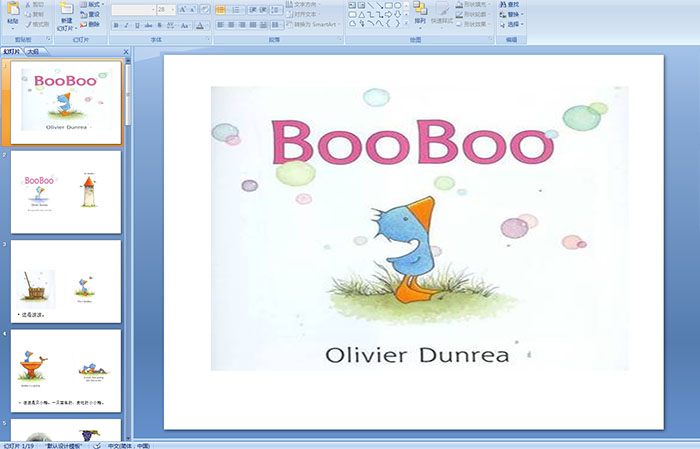700x449 pixels.
Task: Switch to the Outline (大纲) pane tab
Action: click(33, 52)
